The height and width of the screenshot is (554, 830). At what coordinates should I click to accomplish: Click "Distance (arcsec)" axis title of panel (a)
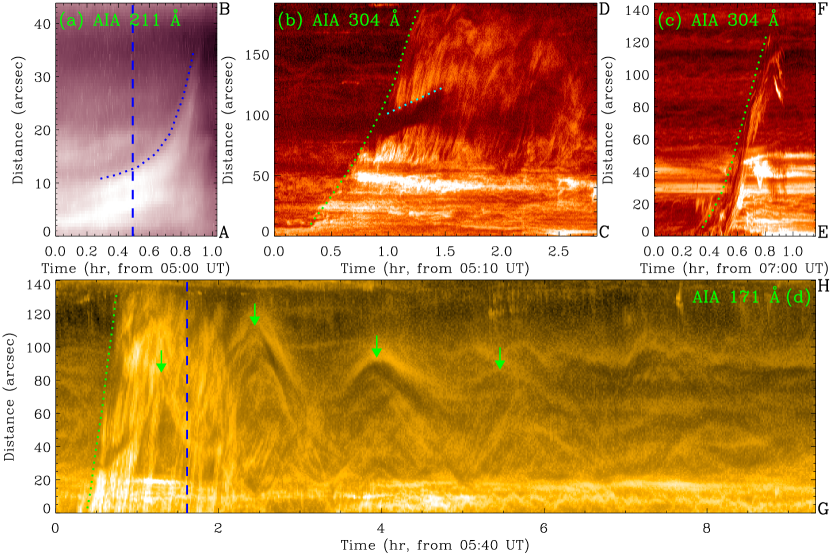pyautogui.click(x=19, y=119)
